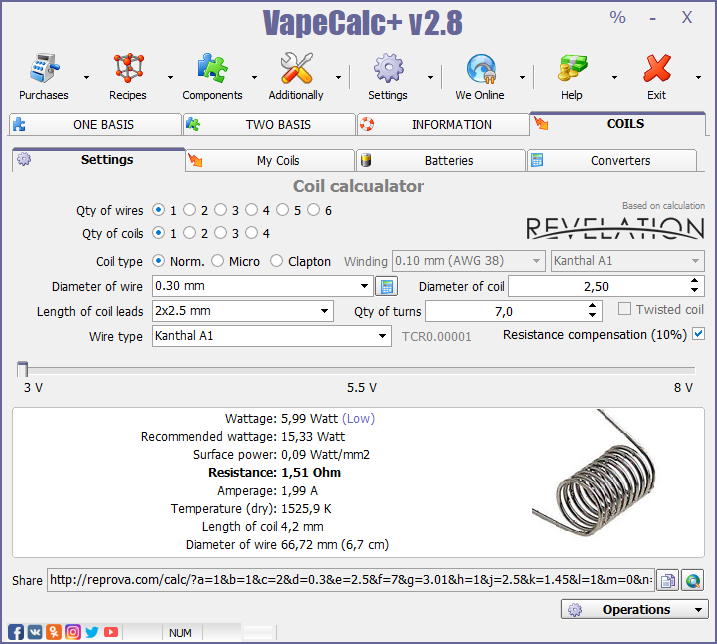Select 6 for quantity of wires
Screen dimensions: 717x644
[x=313, y=210]
